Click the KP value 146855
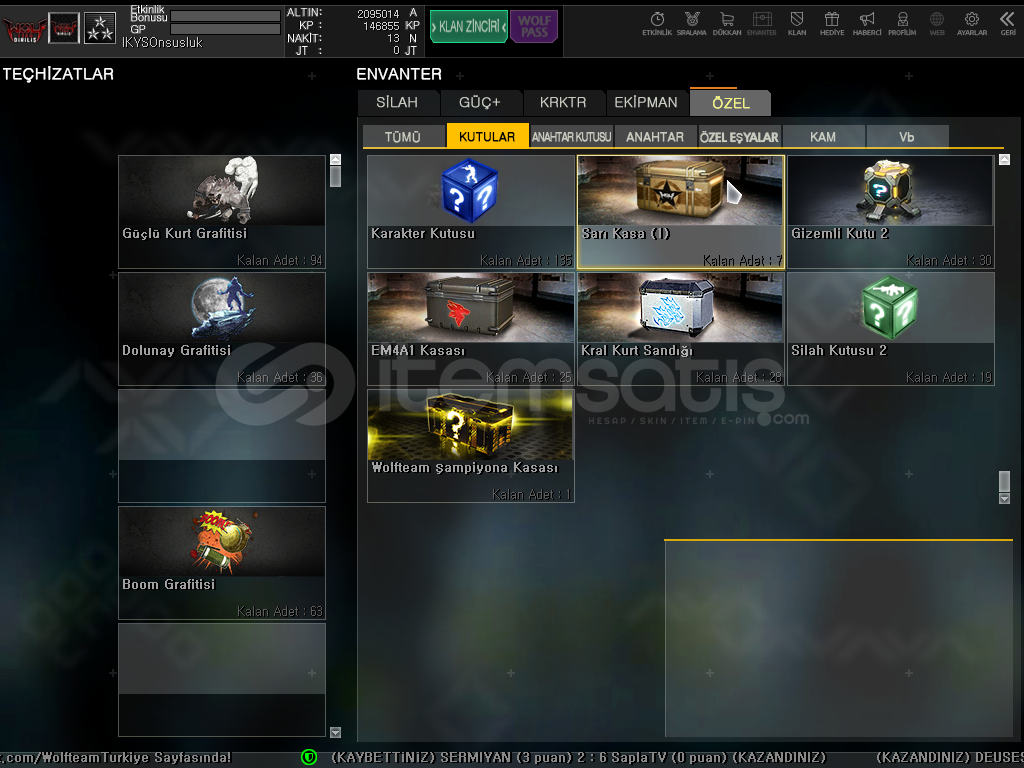 pyautogui.click(x=381, y=25)
